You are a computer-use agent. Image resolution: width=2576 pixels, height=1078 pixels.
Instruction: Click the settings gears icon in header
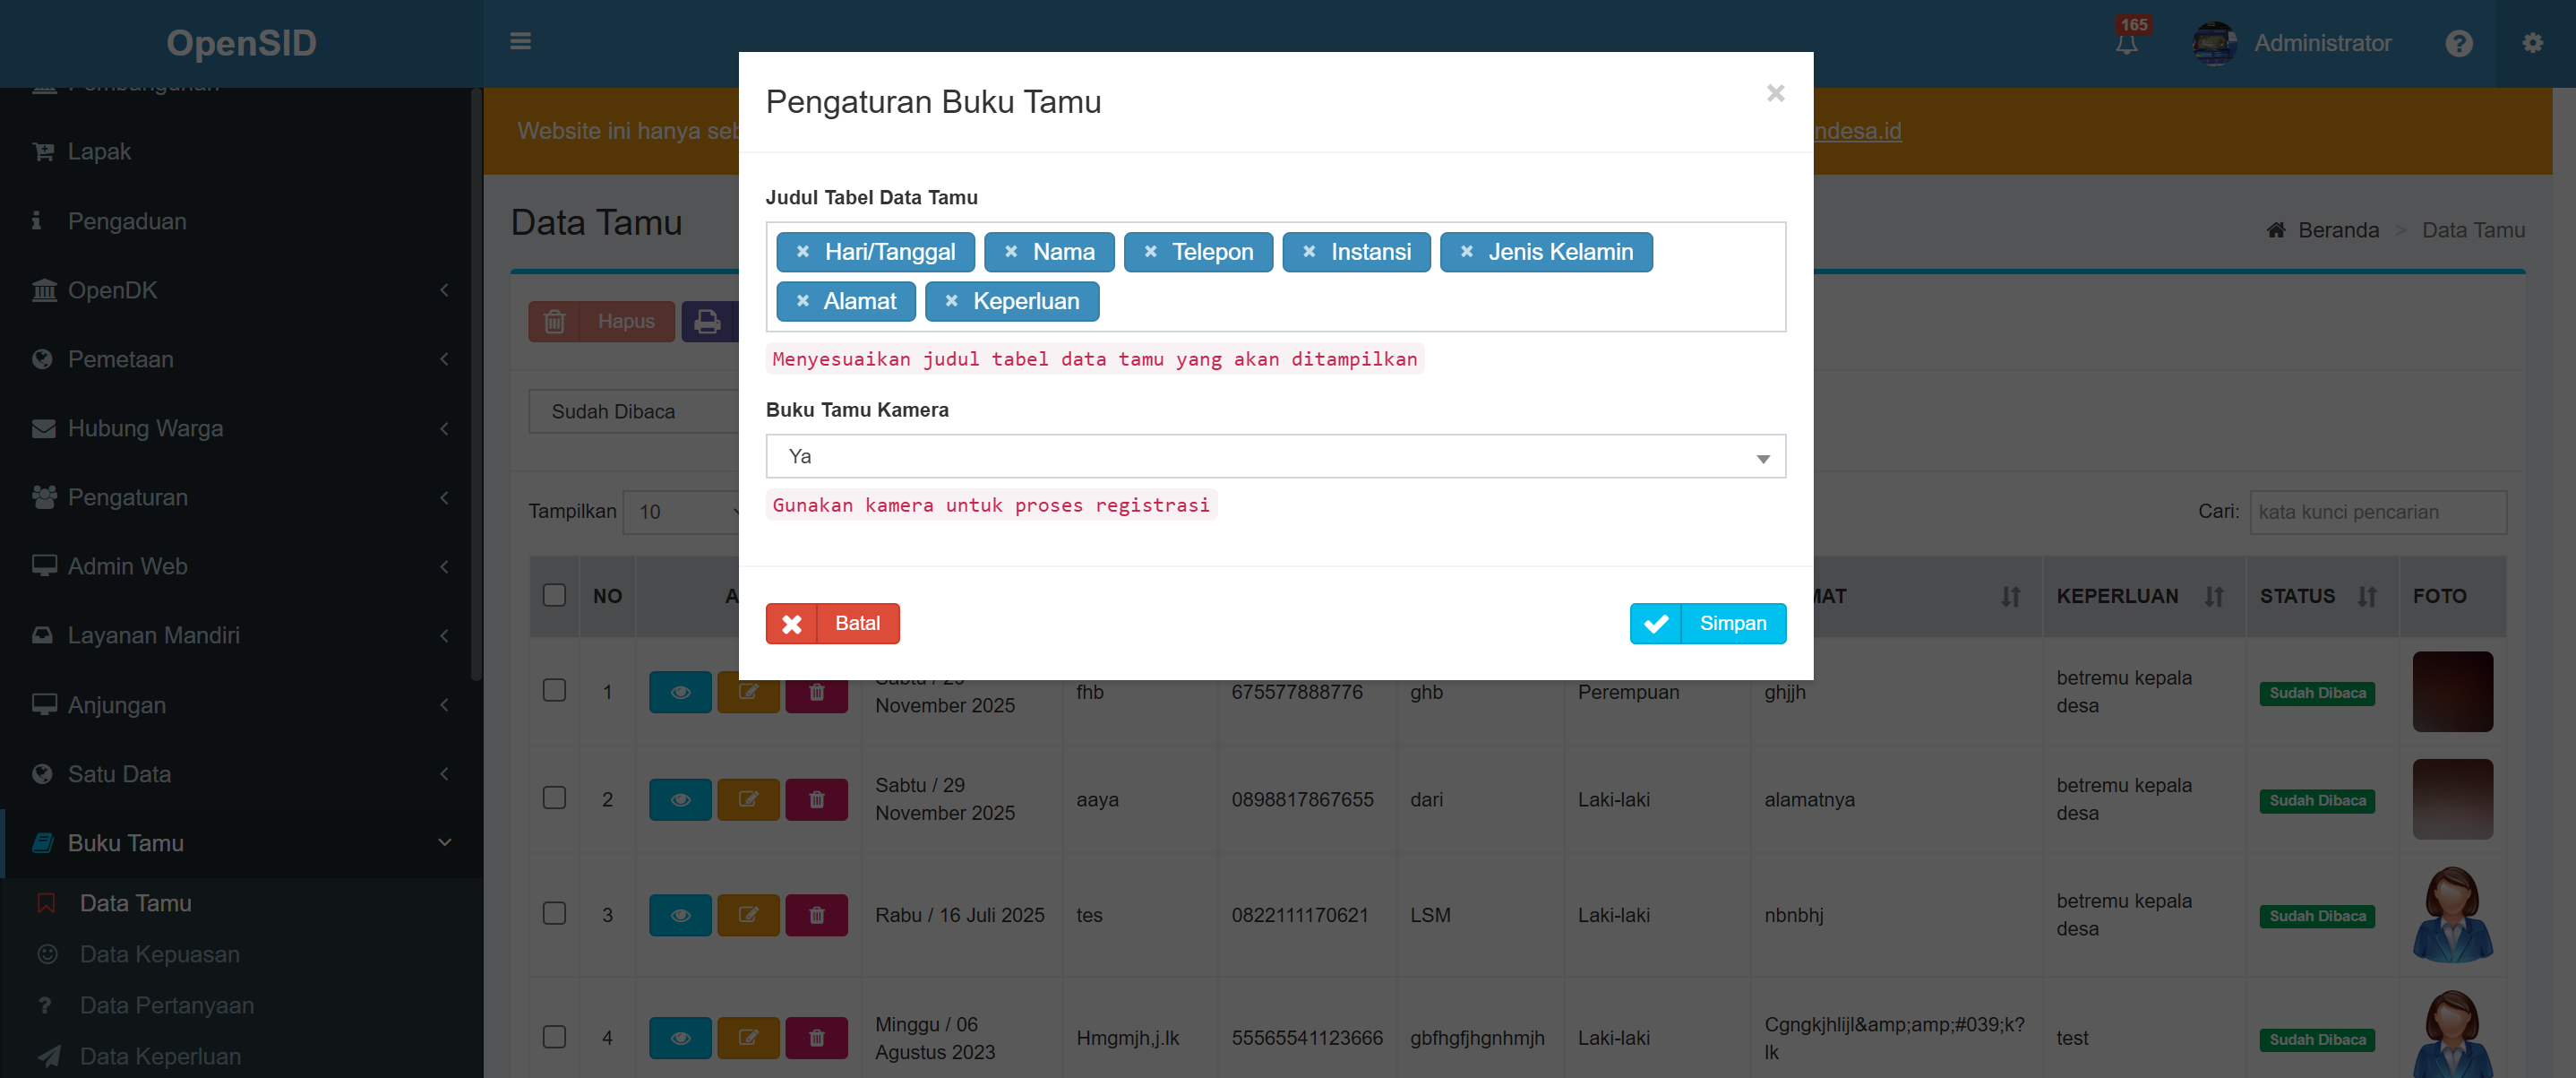click(x=2532, y=43)
